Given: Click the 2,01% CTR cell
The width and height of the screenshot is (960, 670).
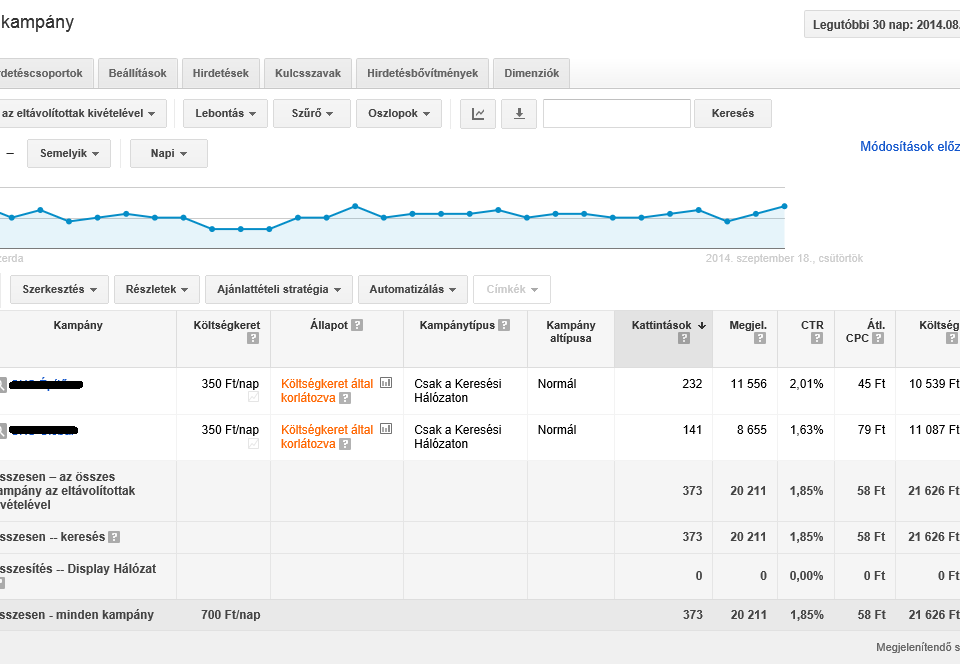Looking at the screenshot, I should [x=806, y=384].
